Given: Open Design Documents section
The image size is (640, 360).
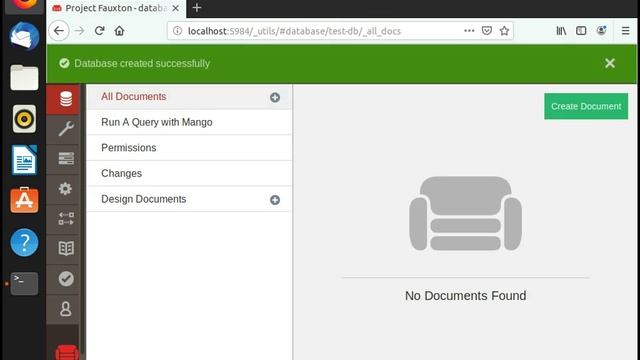Looking at the screenshot, I should pos(144,199).
